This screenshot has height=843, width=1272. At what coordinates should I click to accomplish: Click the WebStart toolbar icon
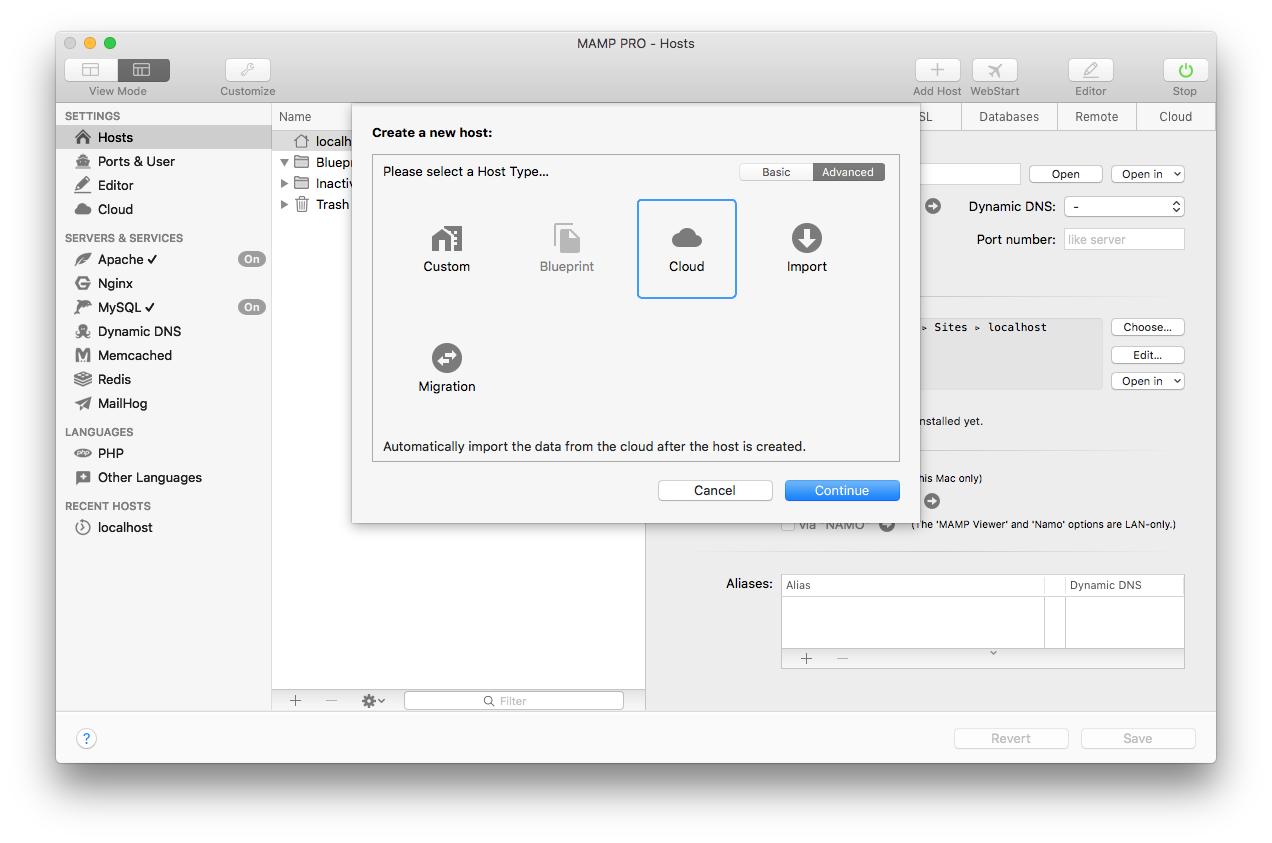[994, 70]
